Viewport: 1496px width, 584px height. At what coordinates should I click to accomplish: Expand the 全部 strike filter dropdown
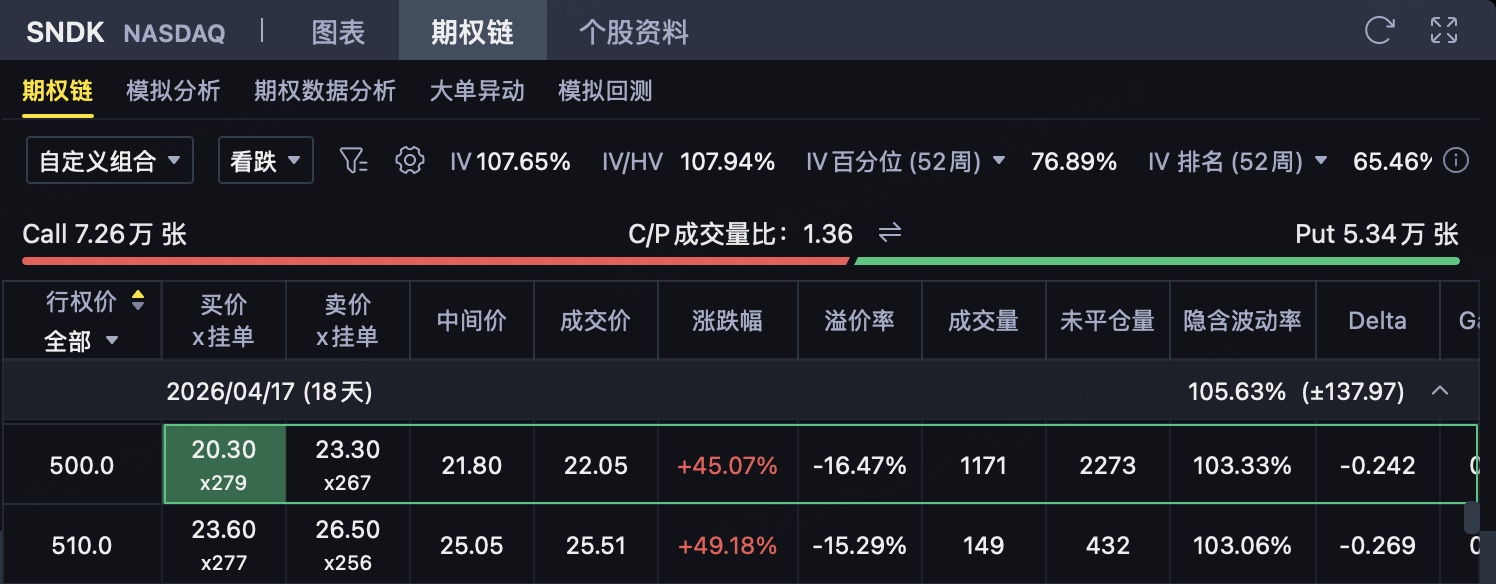pos(81,342)
